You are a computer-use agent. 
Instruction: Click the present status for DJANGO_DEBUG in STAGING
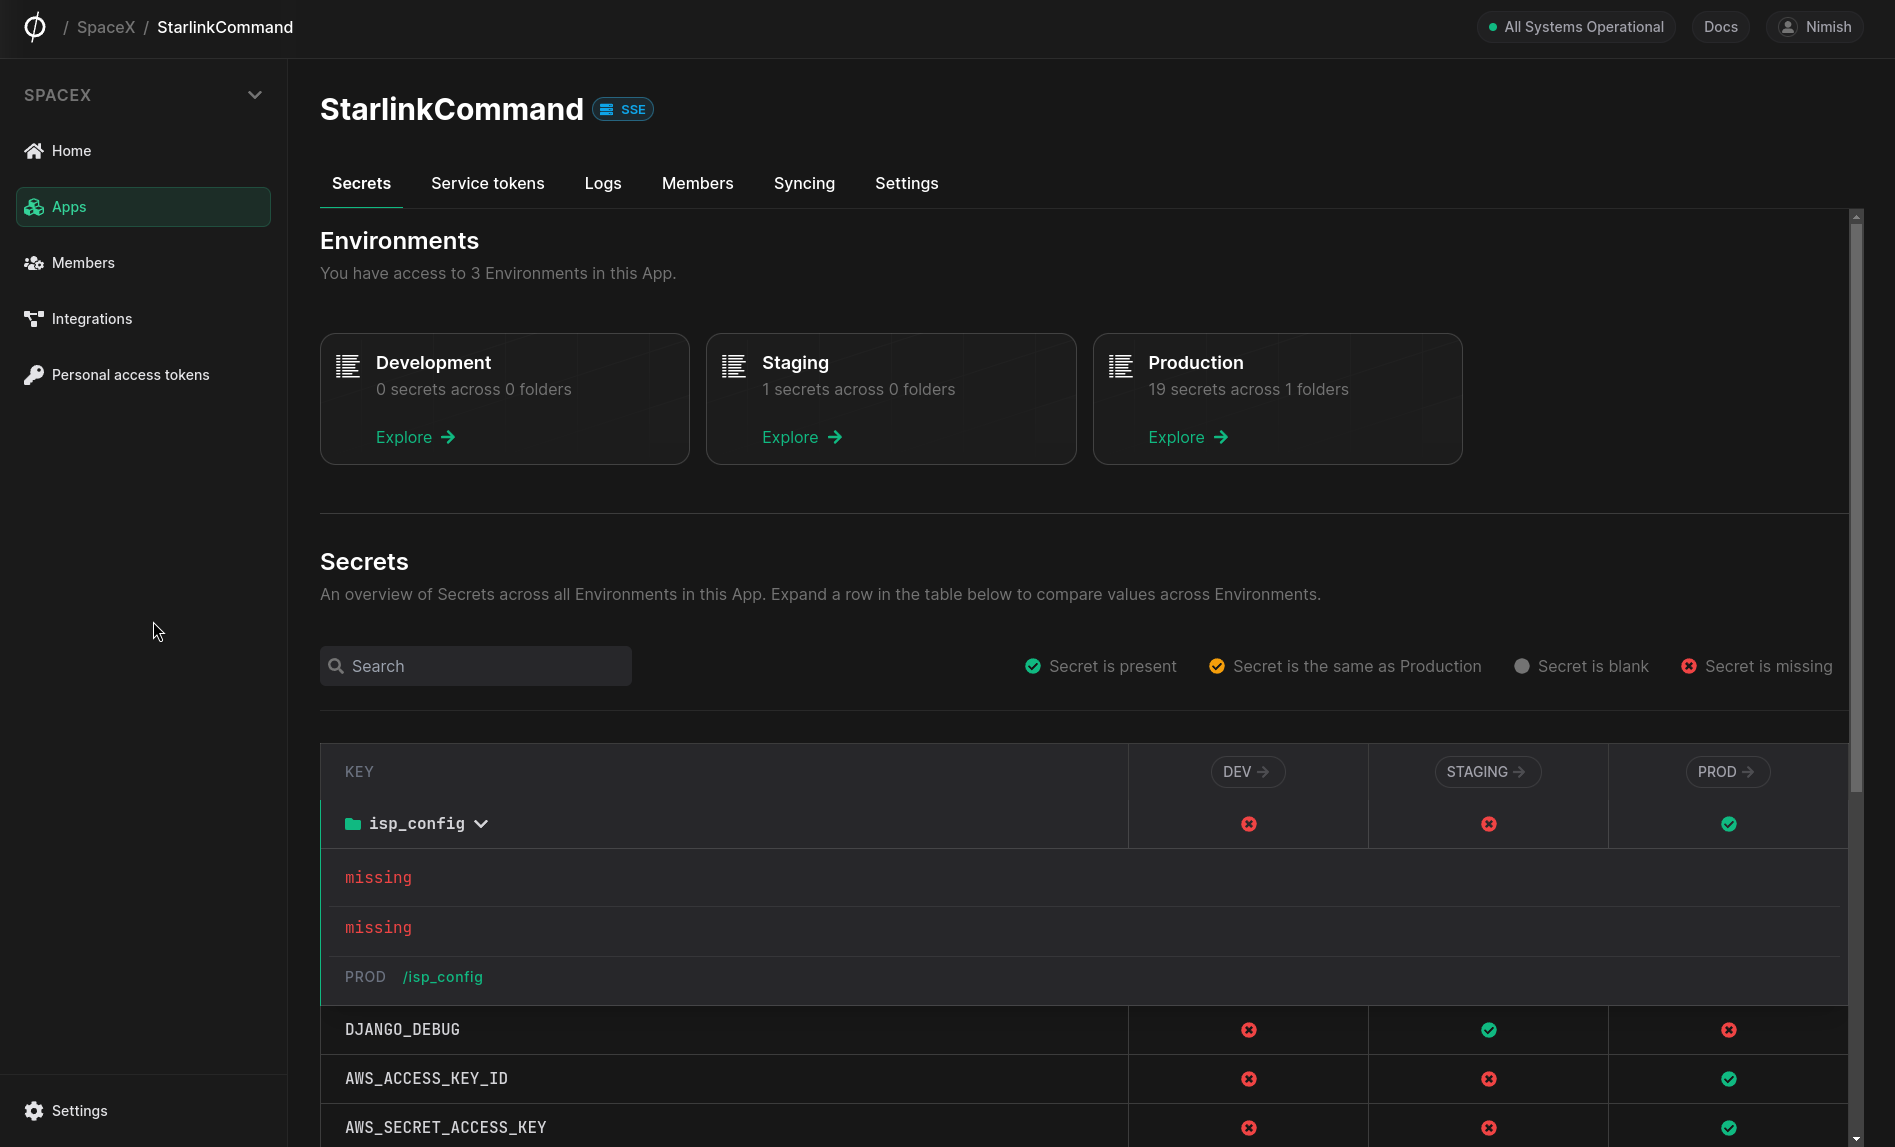(1489, 1030)
